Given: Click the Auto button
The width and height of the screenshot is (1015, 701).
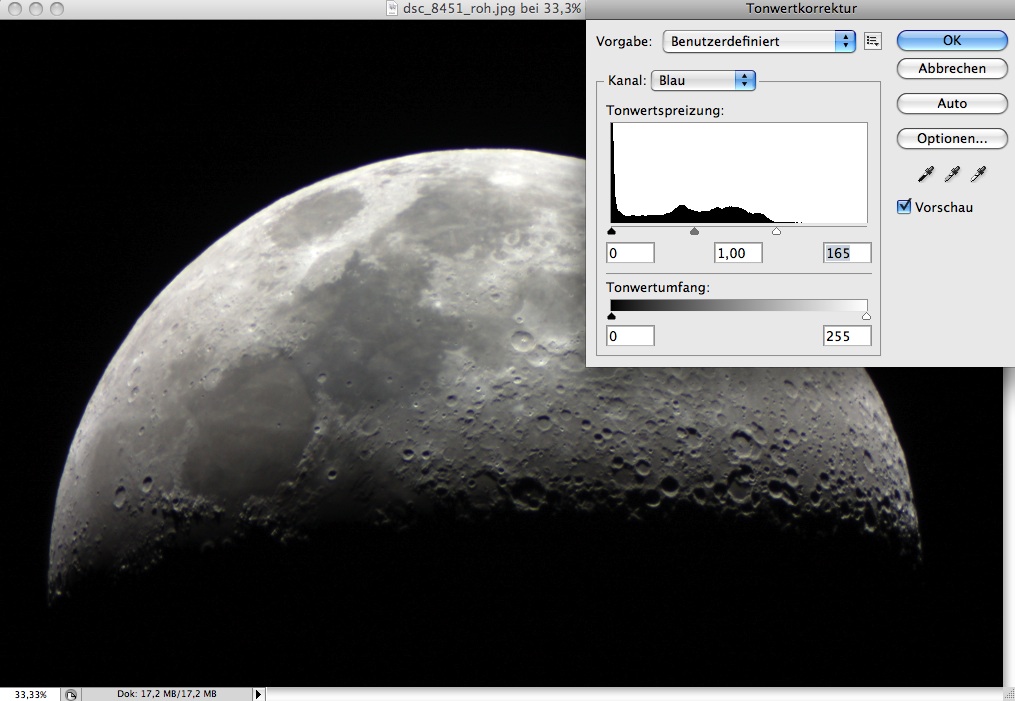Looking at the screenshot, I should click(952, 104).
